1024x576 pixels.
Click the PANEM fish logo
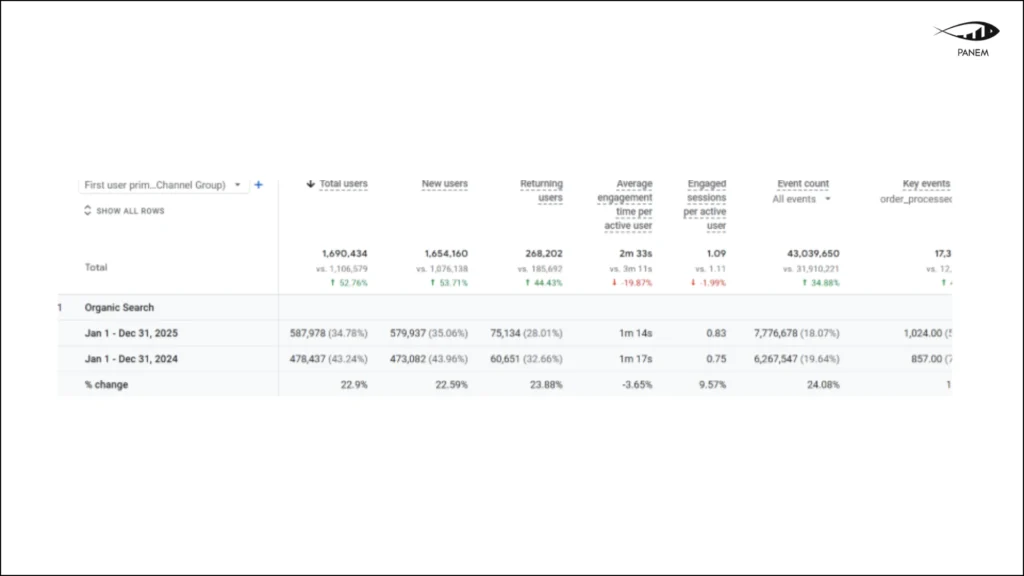(967, 31)
